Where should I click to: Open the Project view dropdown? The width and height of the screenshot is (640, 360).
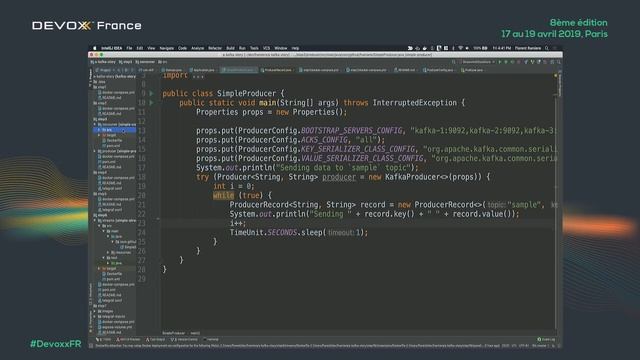(105, 70)
